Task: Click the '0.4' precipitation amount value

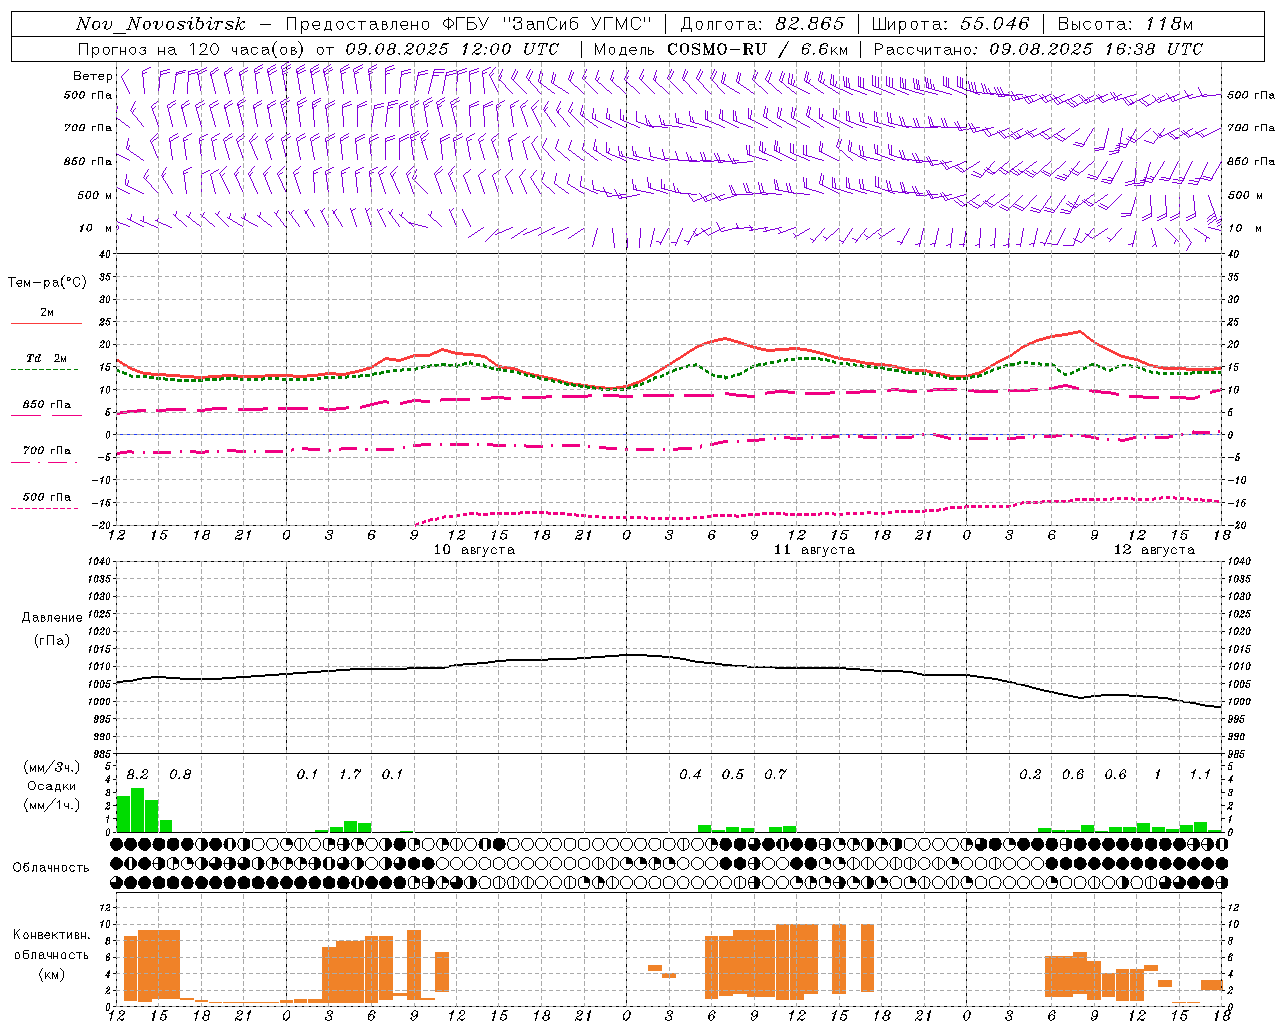Action: [x=690, y=774]
